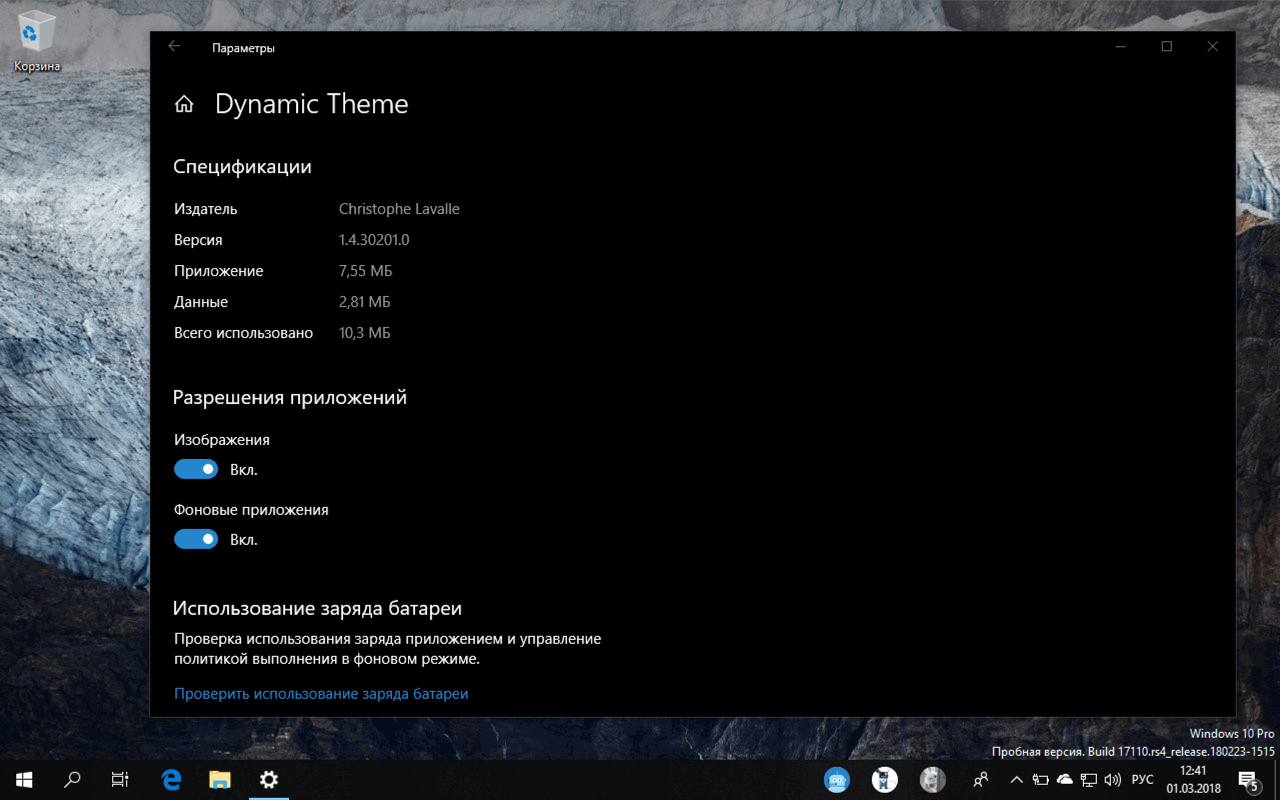Disable the Фоновые приложения toggle
1280x800 pixels.
tap(196, 538)
